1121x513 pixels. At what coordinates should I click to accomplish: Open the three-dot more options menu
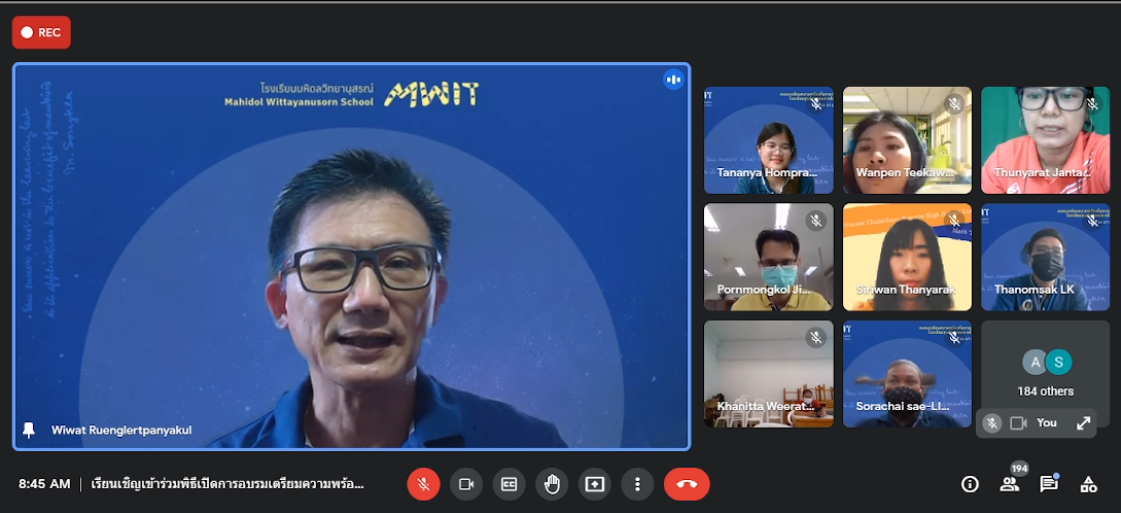point(637,484)
